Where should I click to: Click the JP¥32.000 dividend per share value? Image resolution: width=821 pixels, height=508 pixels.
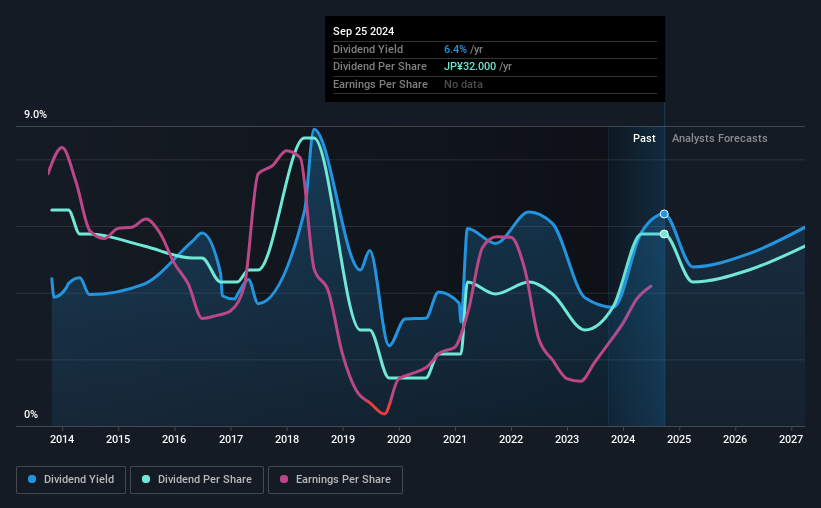470,67
